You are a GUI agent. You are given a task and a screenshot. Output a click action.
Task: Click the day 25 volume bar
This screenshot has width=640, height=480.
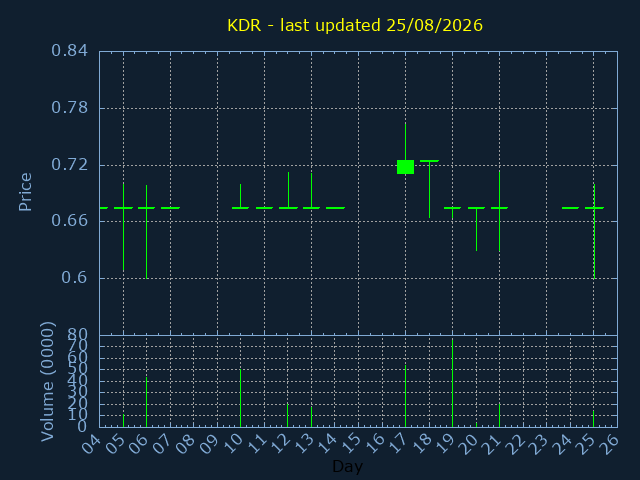click(x=593, y=419)
